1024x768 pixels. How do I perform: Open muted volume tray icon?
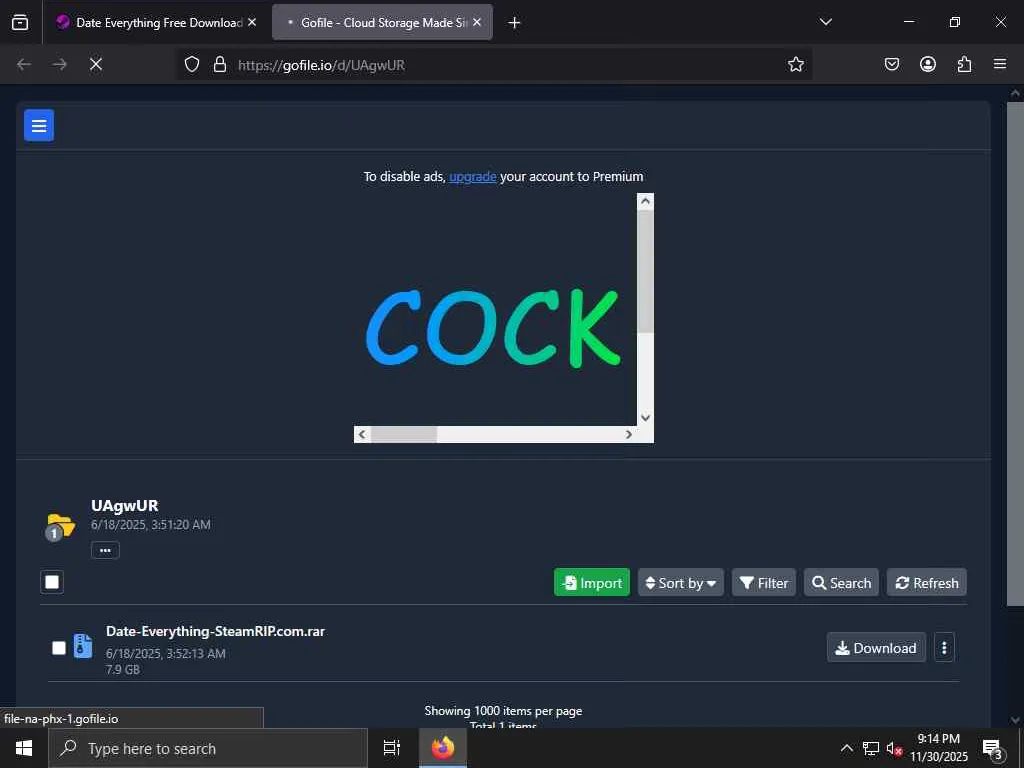tap(893, 748)
